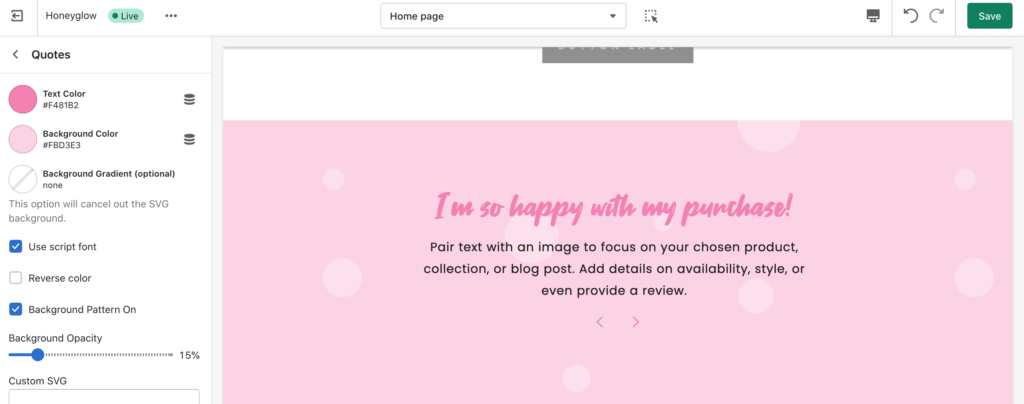Click the Live status badge

pos(125,16)
